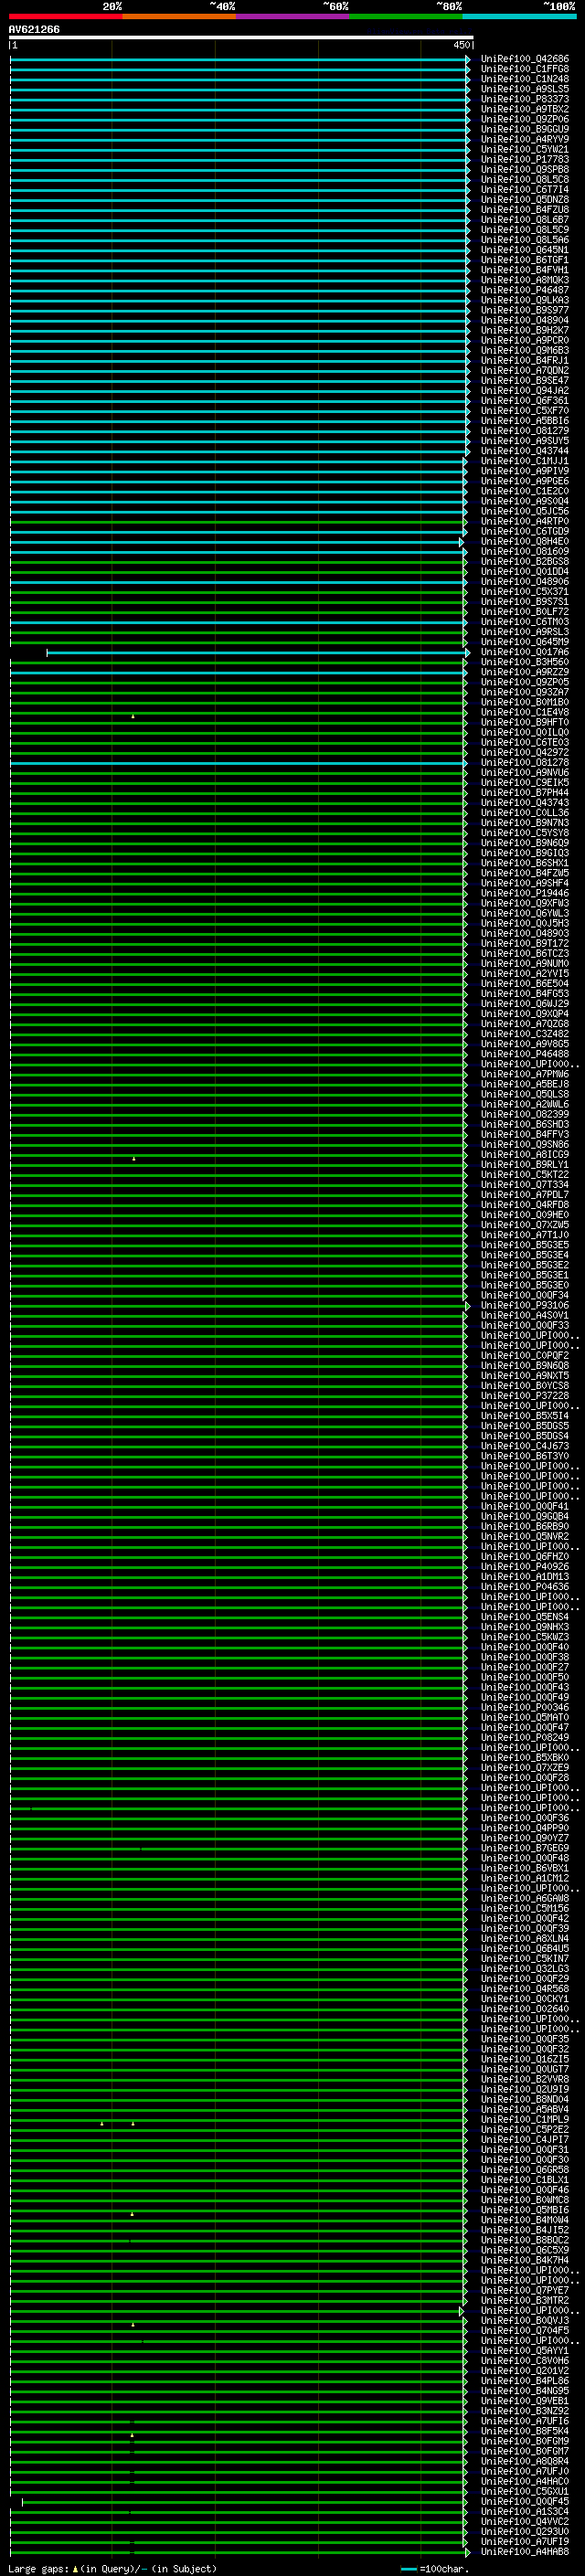This screenshot has width=585, height=2576.
Task: Click the white query ruler bar below AV621266
Action: point(240,37)
